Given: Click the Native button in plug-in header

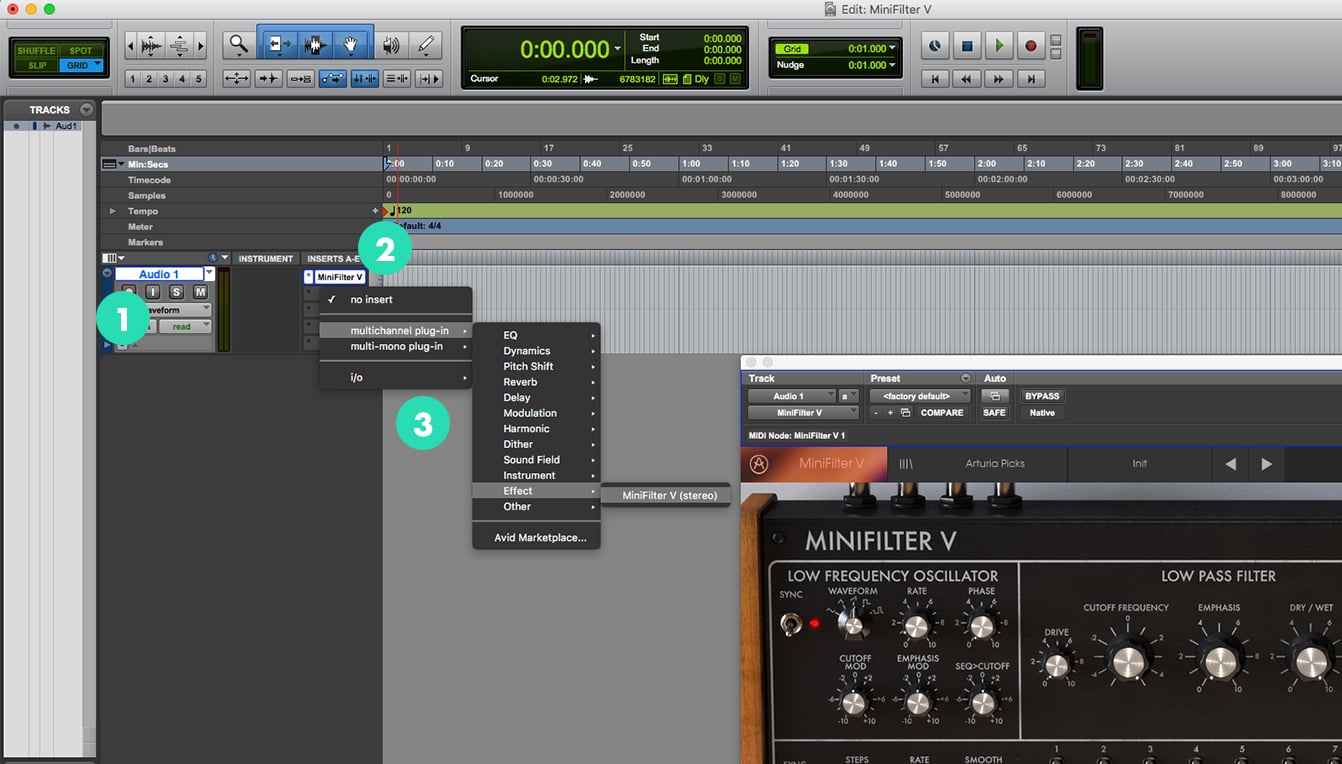Looking at the screenshot, I should pyautogui.click(x=1042, y=412).
